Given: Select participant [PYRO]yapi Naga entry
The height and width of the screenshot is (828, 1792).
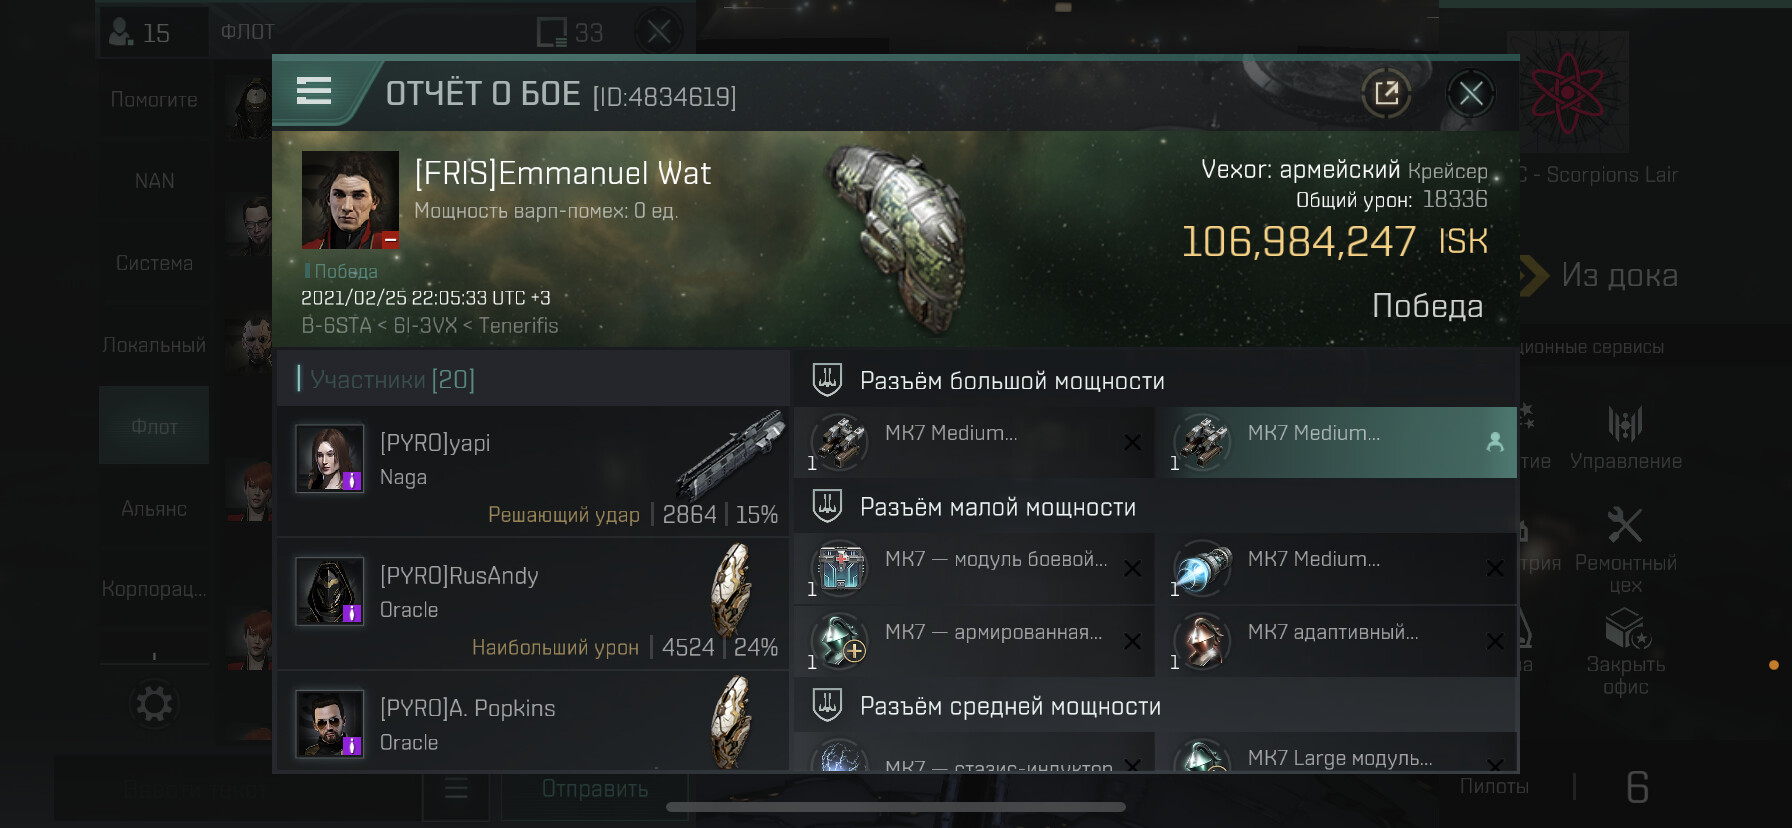Looking at the screenshot, I should click(x=533, y=470).
